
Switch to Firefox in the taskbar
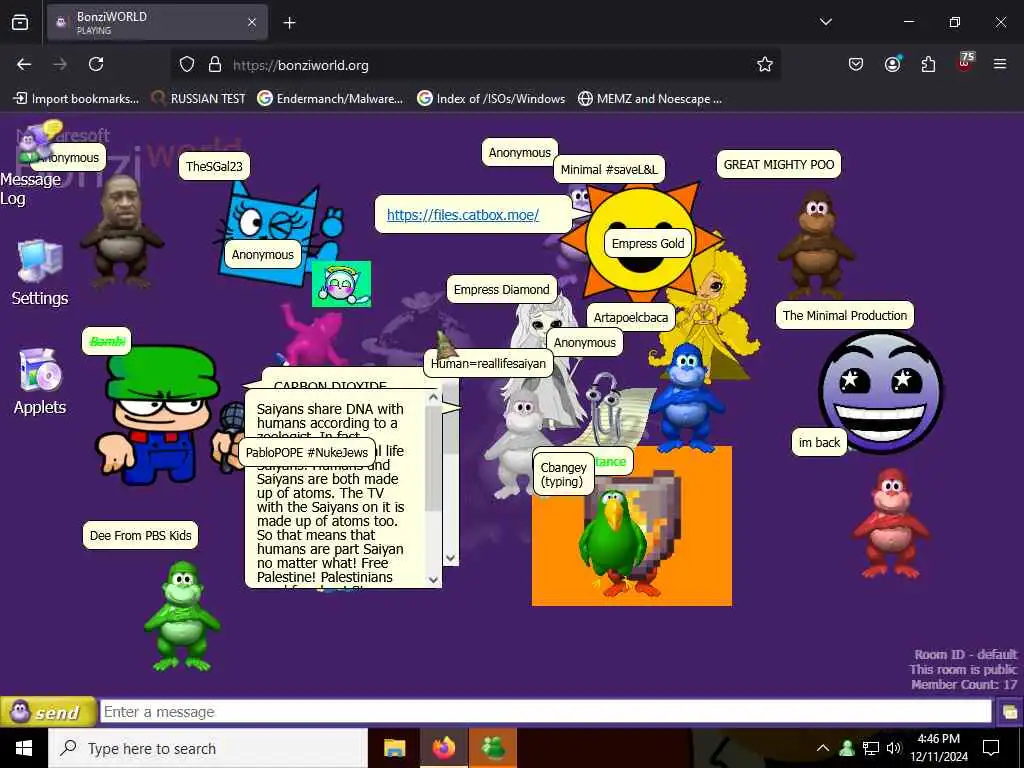443,748
